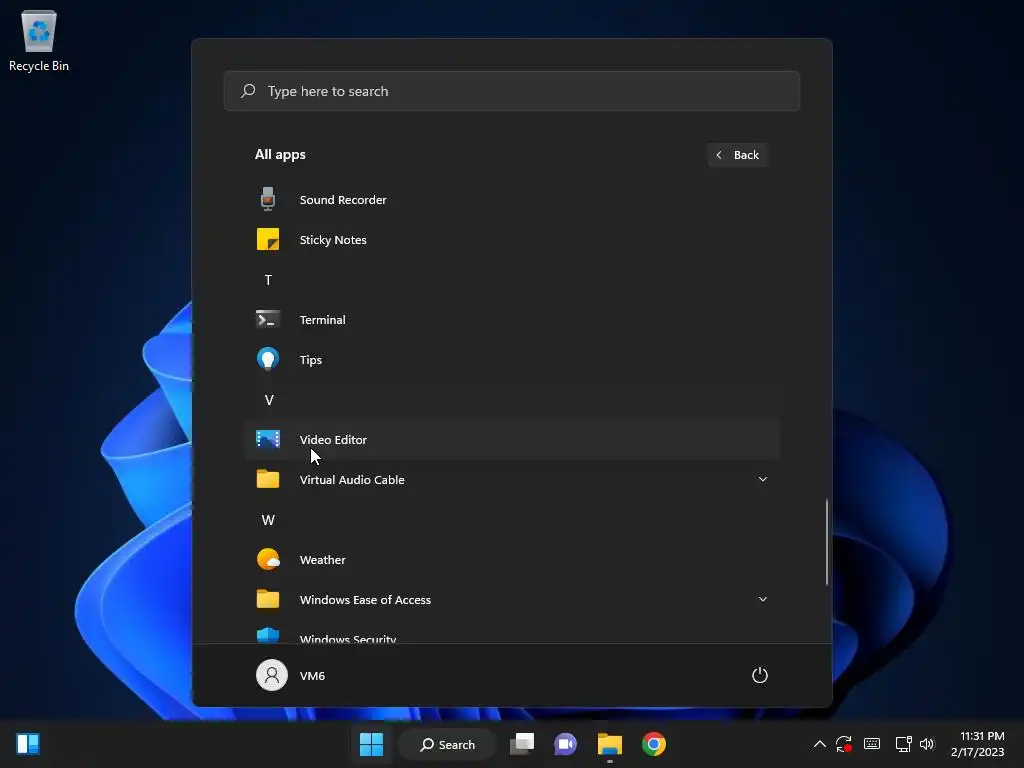Expand the Virtual Audio Cable folder chevron

click(x=762, y=479)
